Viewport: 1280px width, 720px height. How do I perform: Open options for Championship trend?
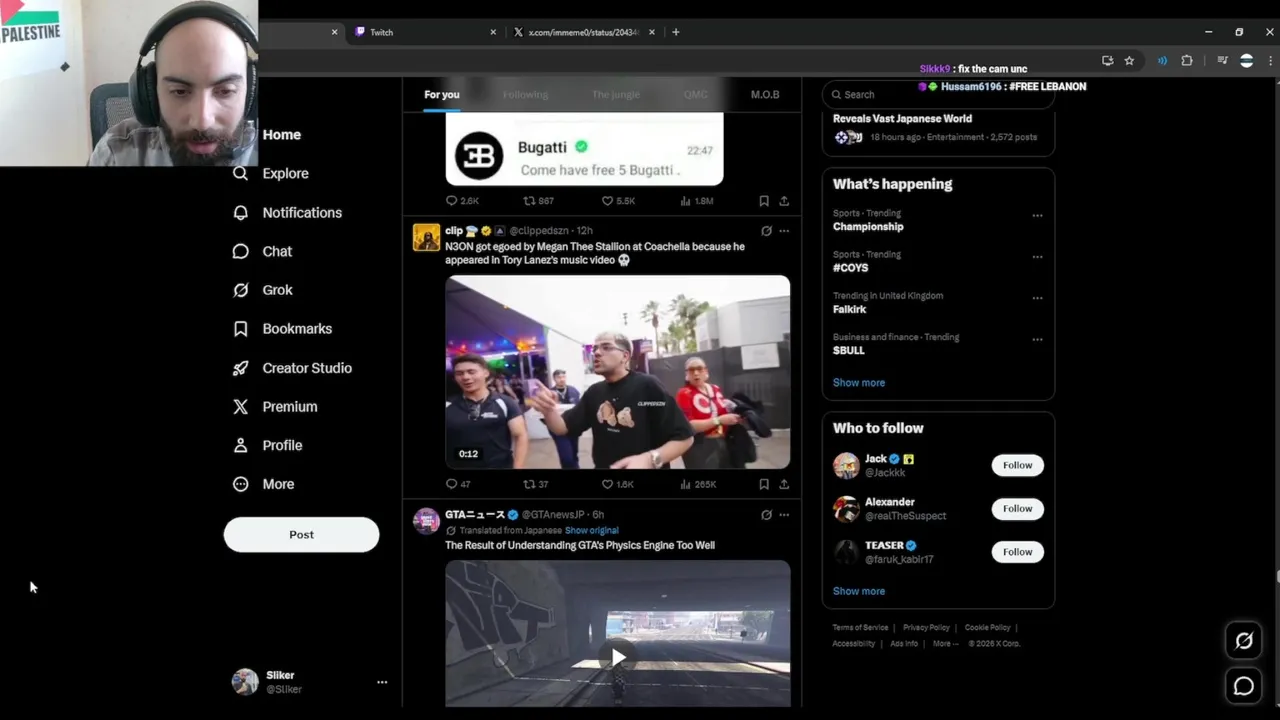[1037, 215]
